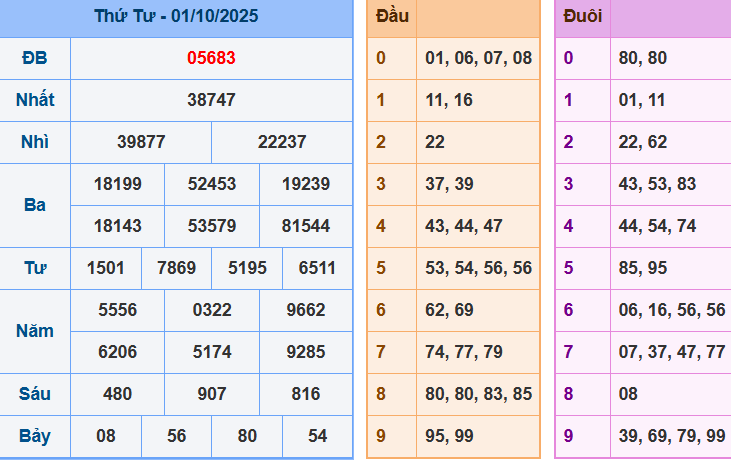This screenshot has width=731, height=460.
Task: Click second prize number 22237
Action: point(282,142)
